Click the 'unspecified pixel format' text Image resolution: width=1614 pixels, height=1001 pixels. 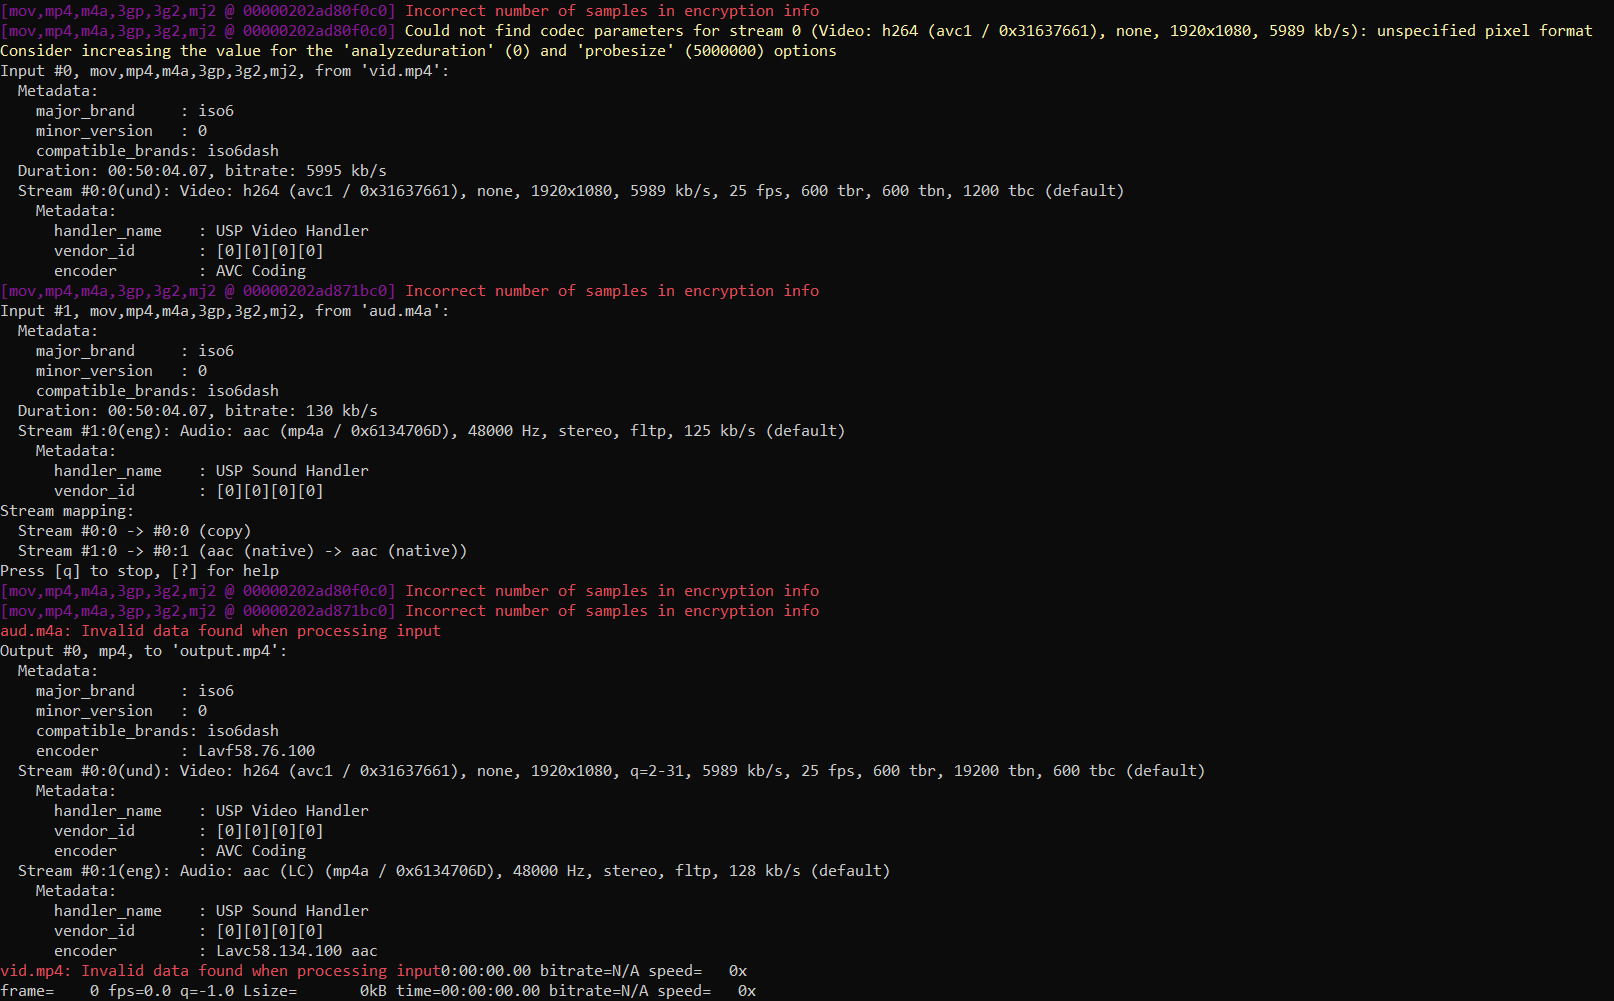(1484, 31)
